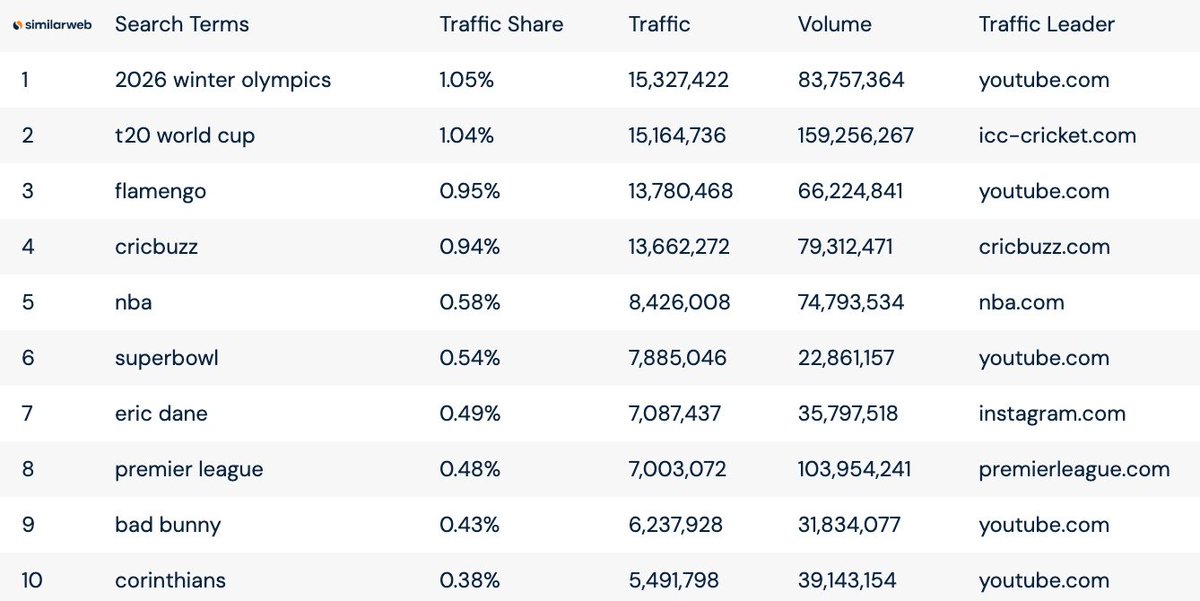Click traffic share value 0.58%
The image size is (1200, 601).
(x=470, y=302)
